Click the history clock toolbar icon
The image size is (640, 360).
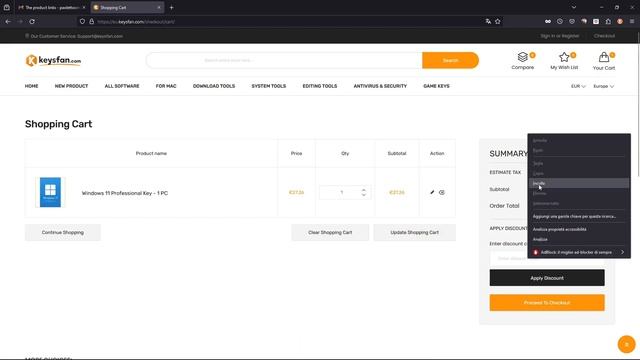tap(560, 21)
